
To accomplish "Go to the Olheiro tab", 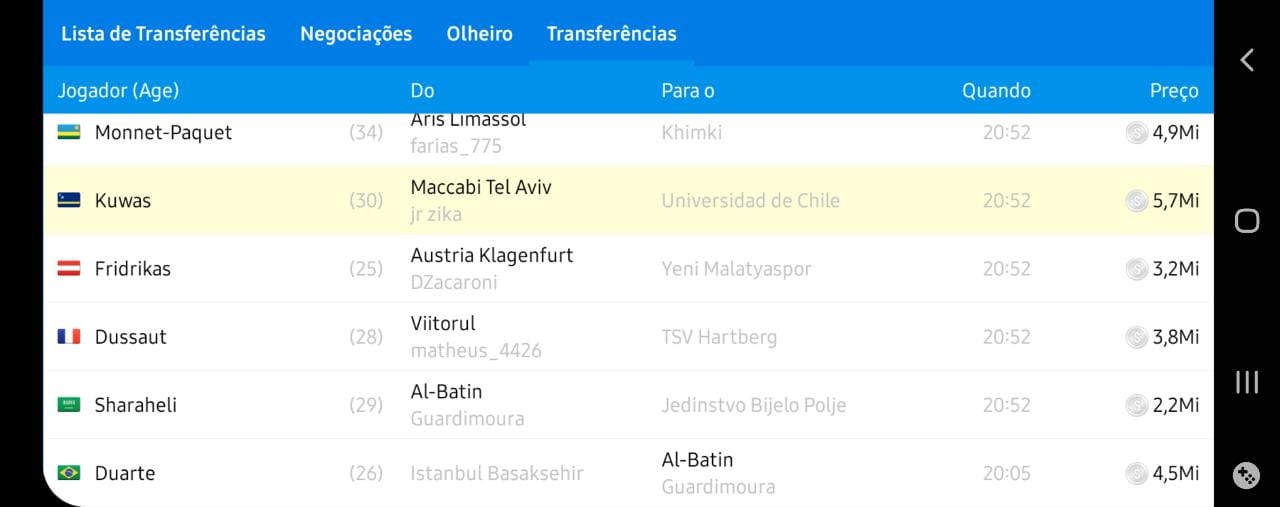I will 479,34.
